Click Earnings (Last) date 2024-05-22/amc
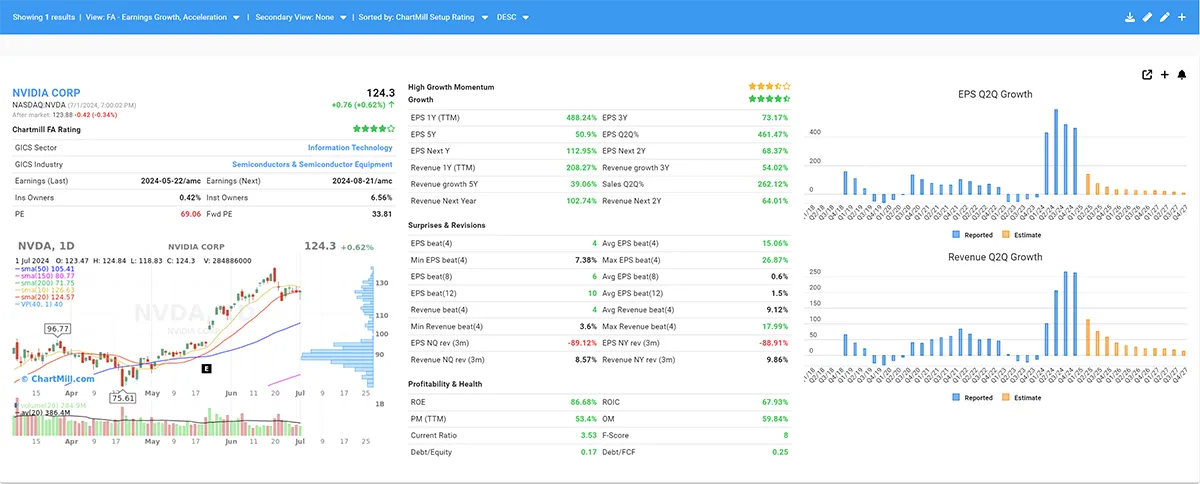The width and height of the screenshot is (1200, 484). (172, 180)
